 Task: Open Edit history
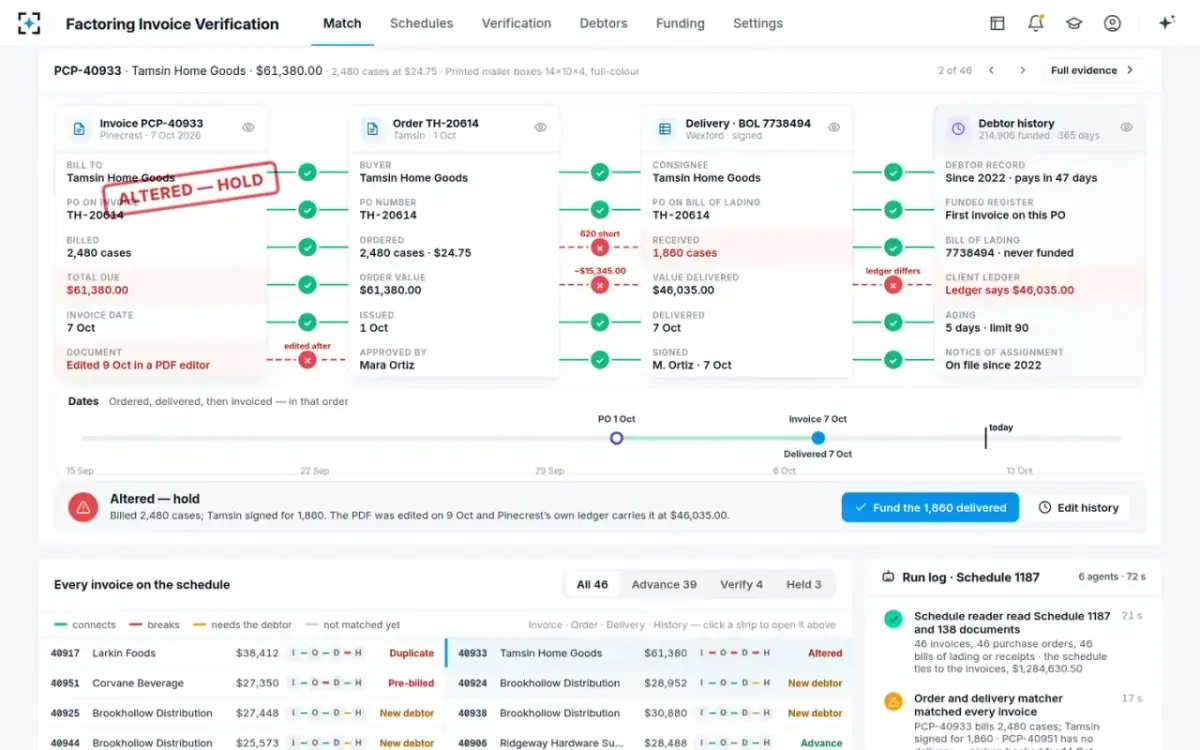pos(1078,507)
